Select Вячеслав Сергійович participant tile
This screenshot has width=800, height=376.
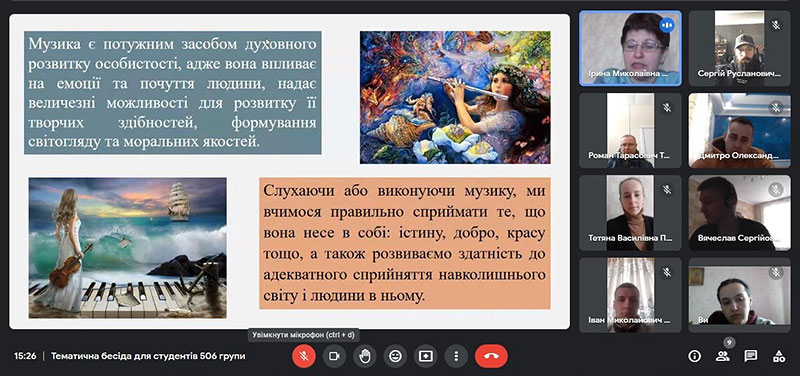pyautogui.click(x=739, y=213)
